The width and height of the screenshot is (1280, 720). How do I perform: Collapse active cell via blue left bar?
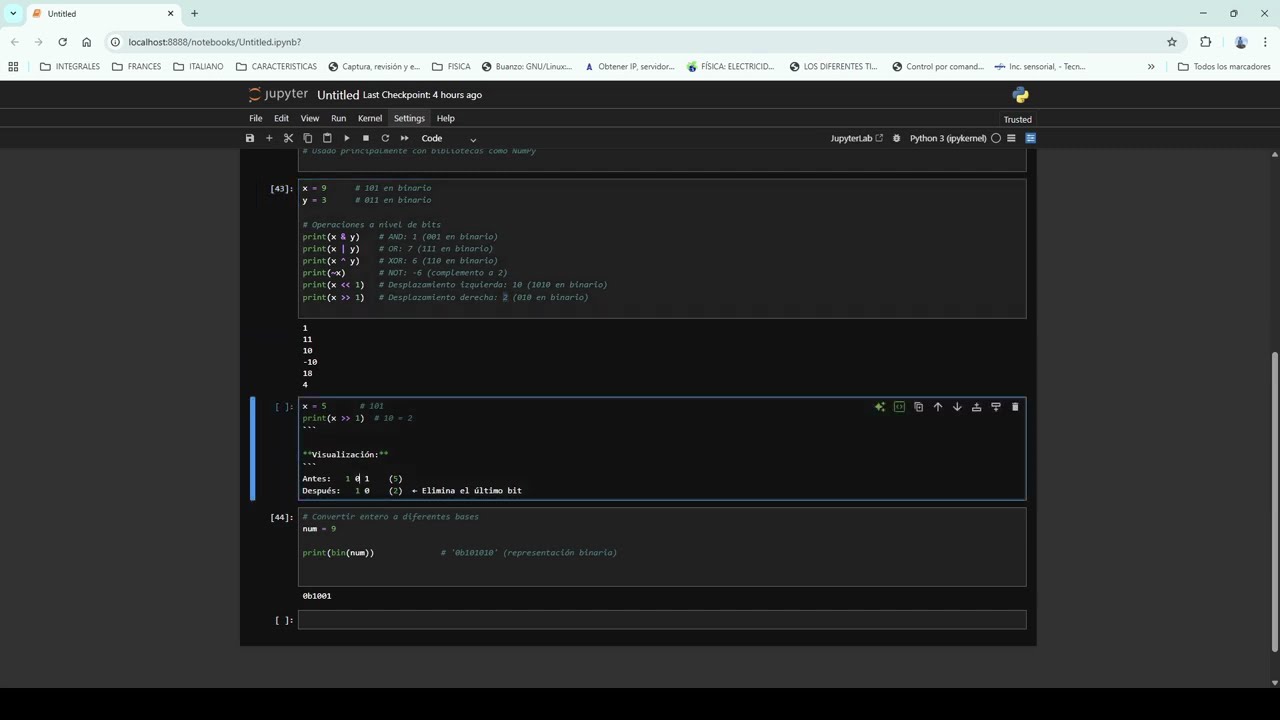tap(253, 448)
